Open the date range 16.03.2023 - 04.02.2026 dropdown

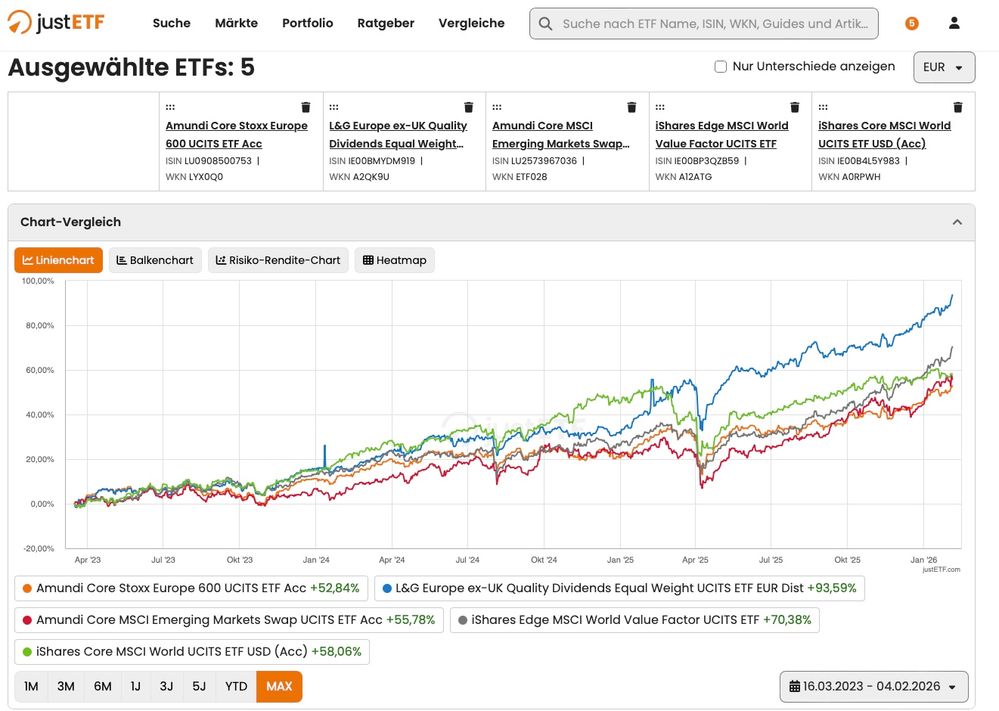(x=874, y=687)
